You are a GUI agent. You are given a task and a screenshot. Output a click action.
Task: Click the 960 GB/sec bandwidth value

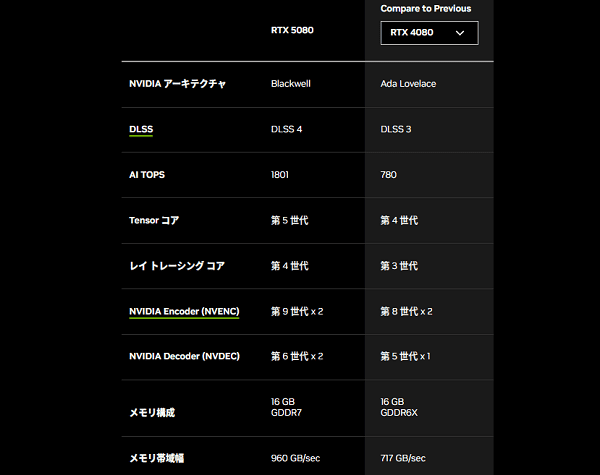(x=295, y=458)
